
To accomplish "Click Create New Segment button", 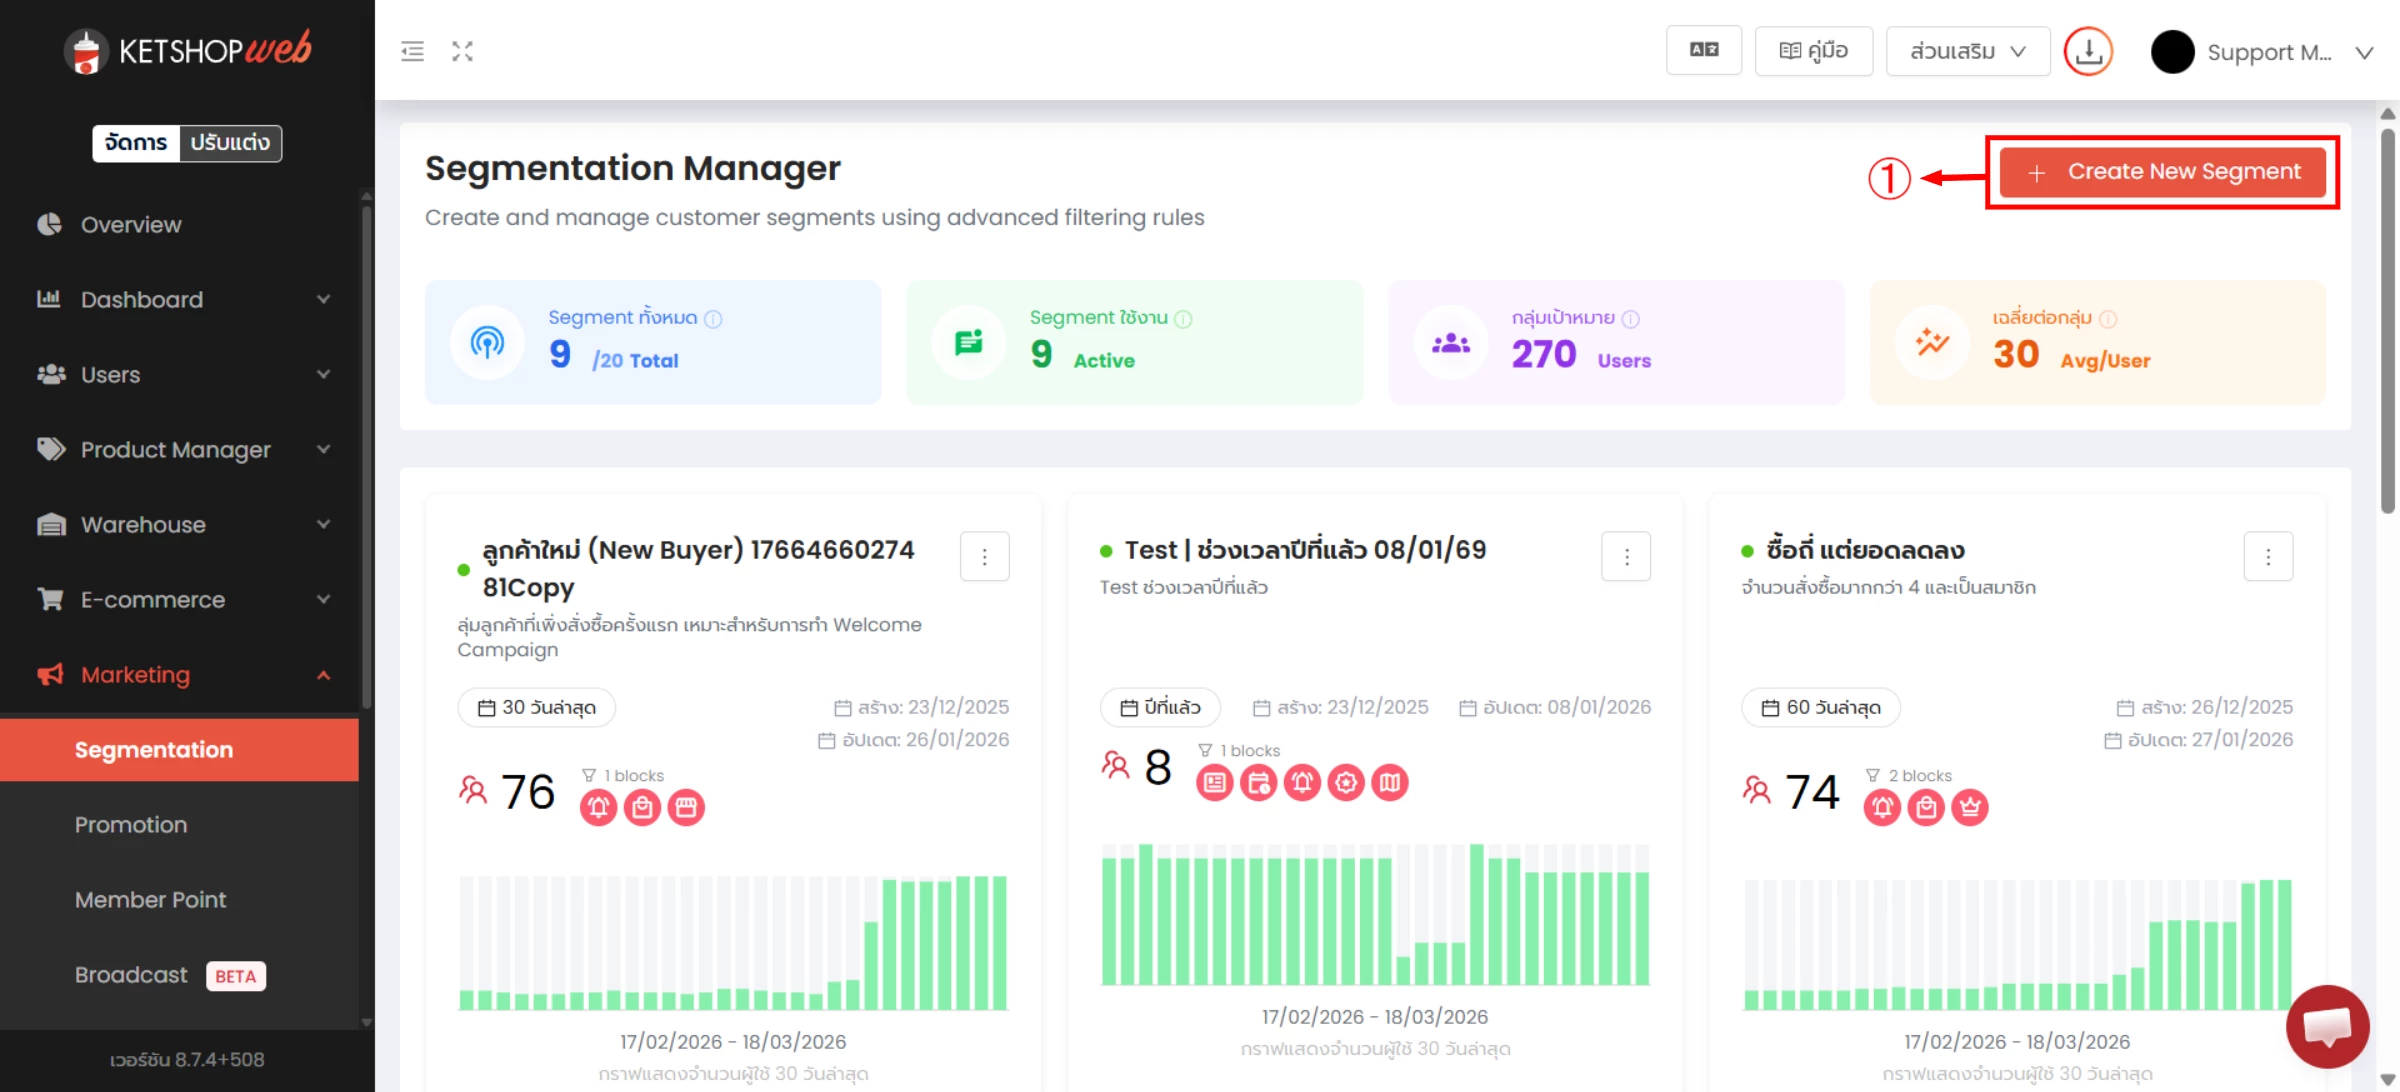I will [x=2162, y=172].
